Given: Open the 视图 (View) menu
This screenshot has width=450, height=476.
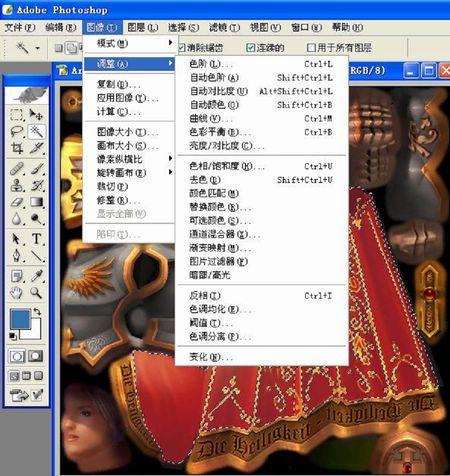Looking at the screenshot, I should (266, 27).
